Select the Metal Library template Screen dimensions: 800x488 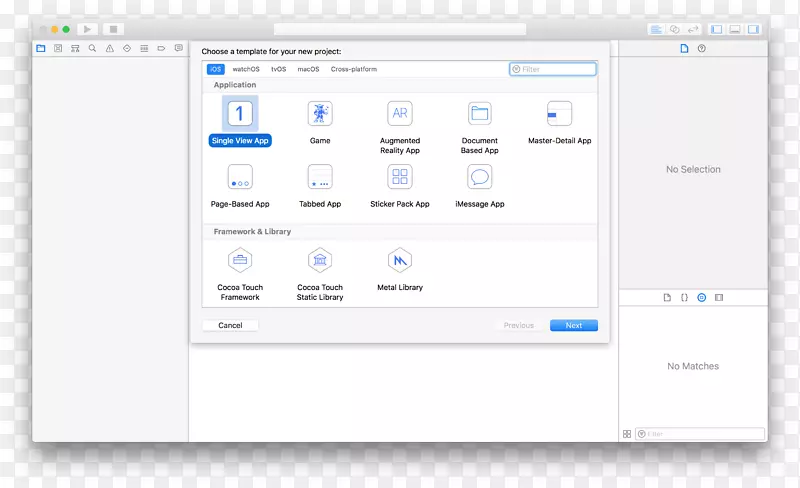tap(400, 269)
